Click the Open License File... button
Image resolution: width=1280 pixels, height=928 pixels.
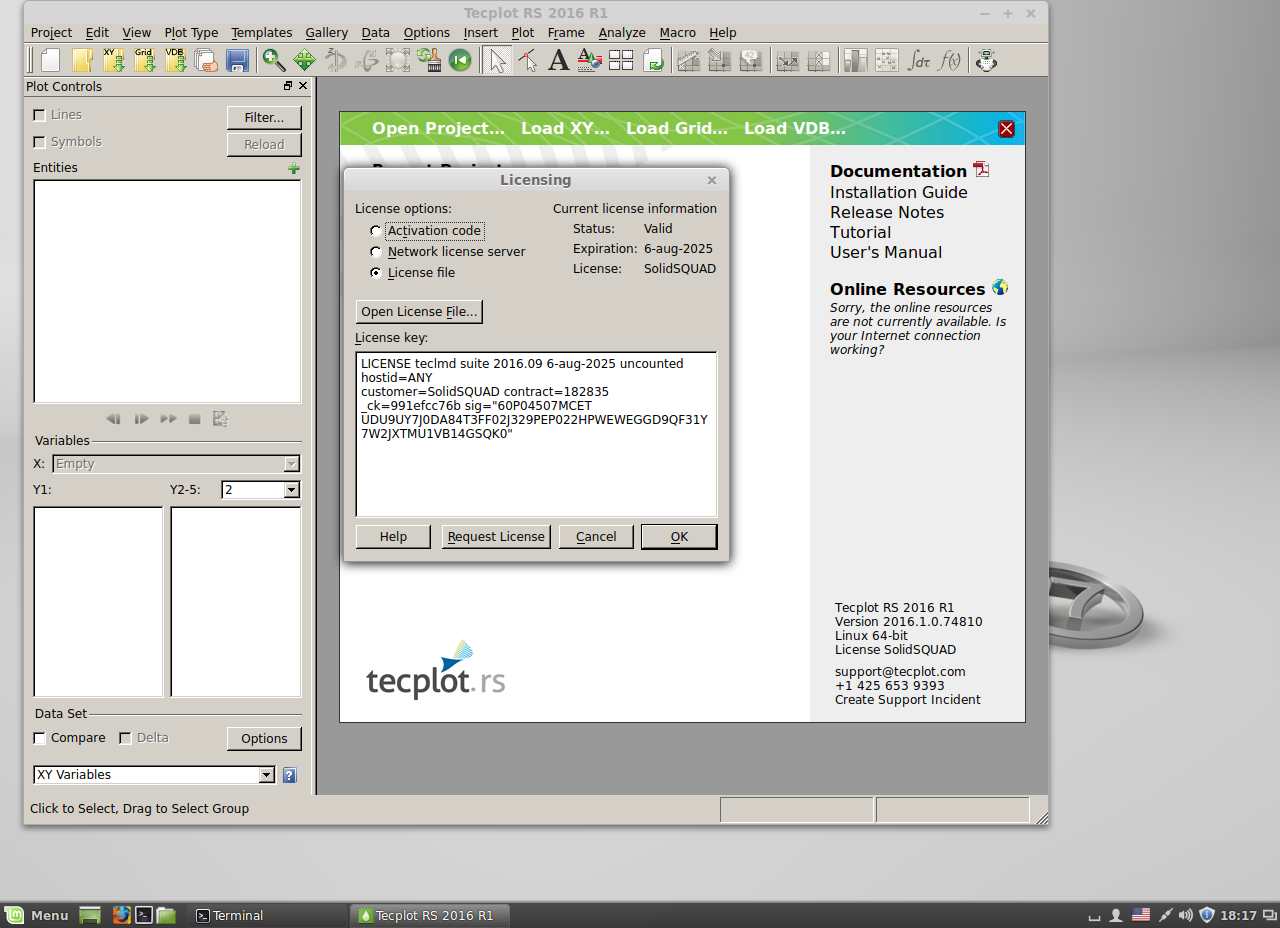pos(420,312)
